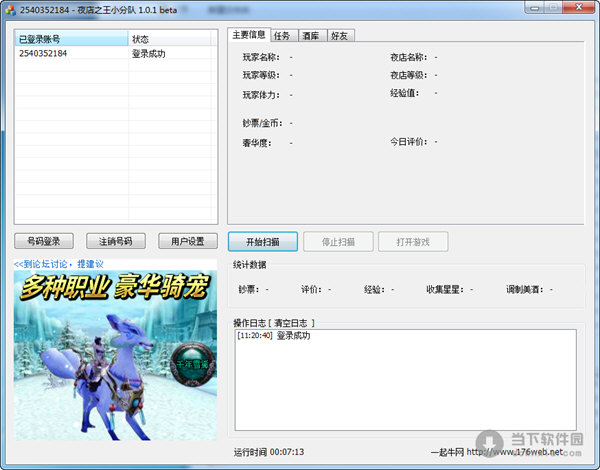The image size is (600, 470).
Task: Open the 任务 tab
Action: [x=282, y=36]
